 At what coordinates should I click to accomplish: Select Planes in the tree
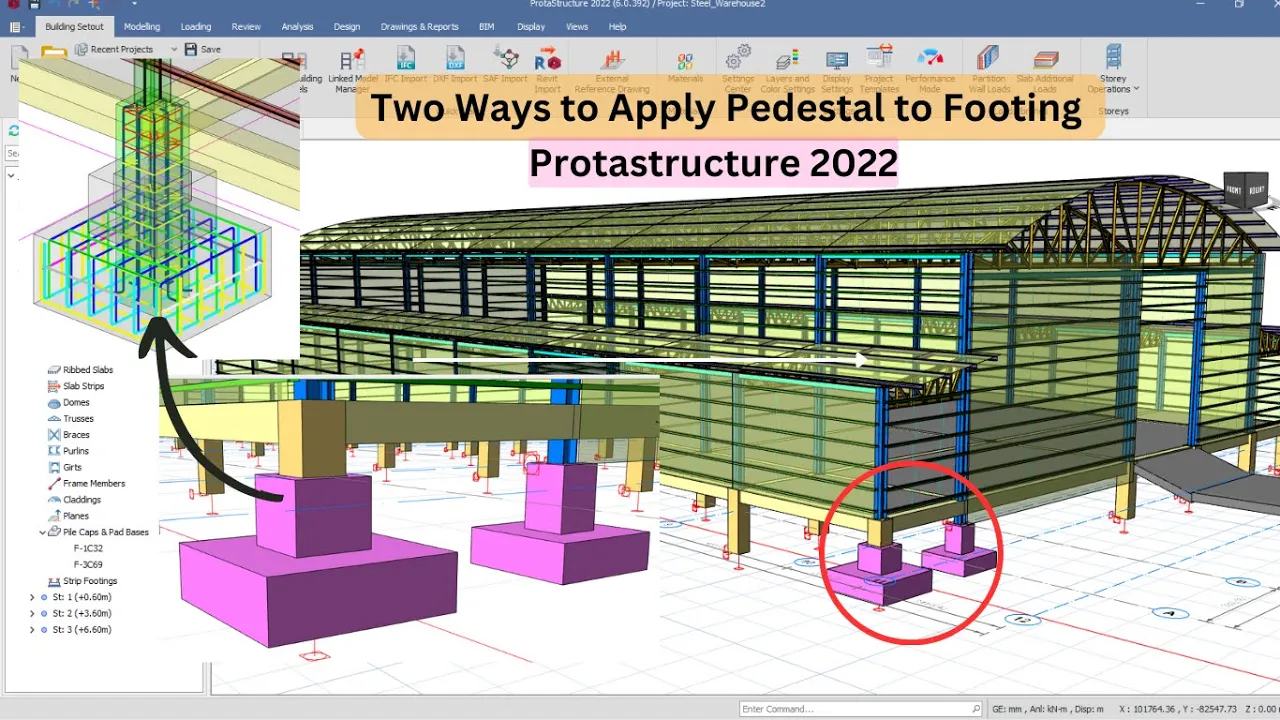point(76,516)
